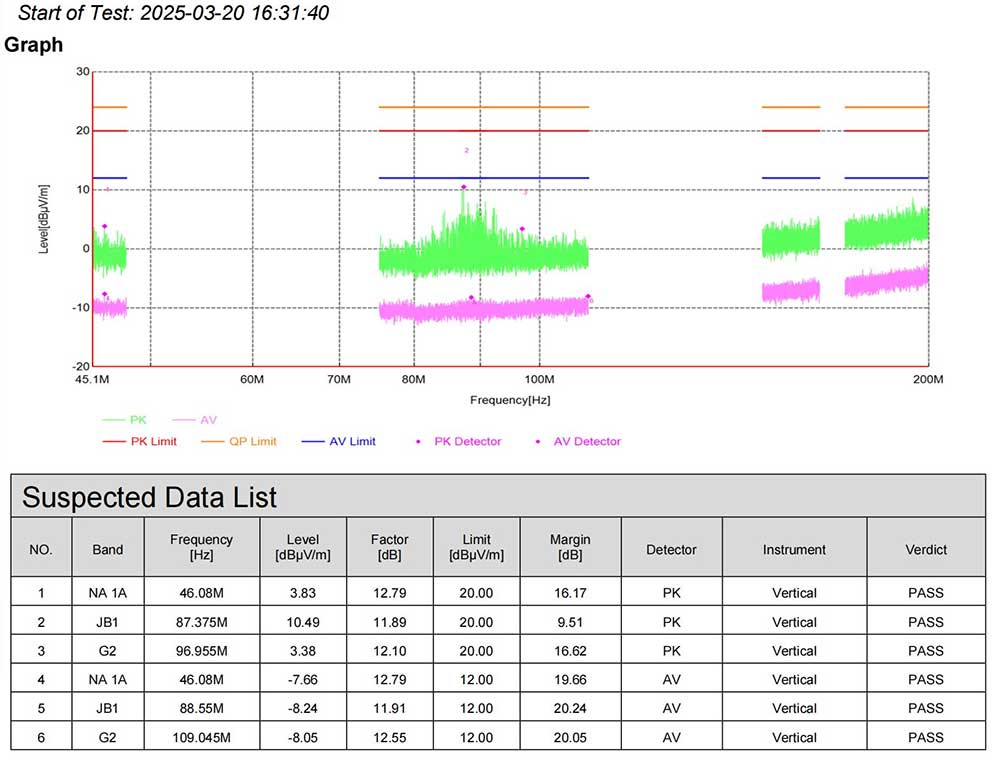
Task: Click the Frequency [Hz] column header
Action: pos(201,547)
